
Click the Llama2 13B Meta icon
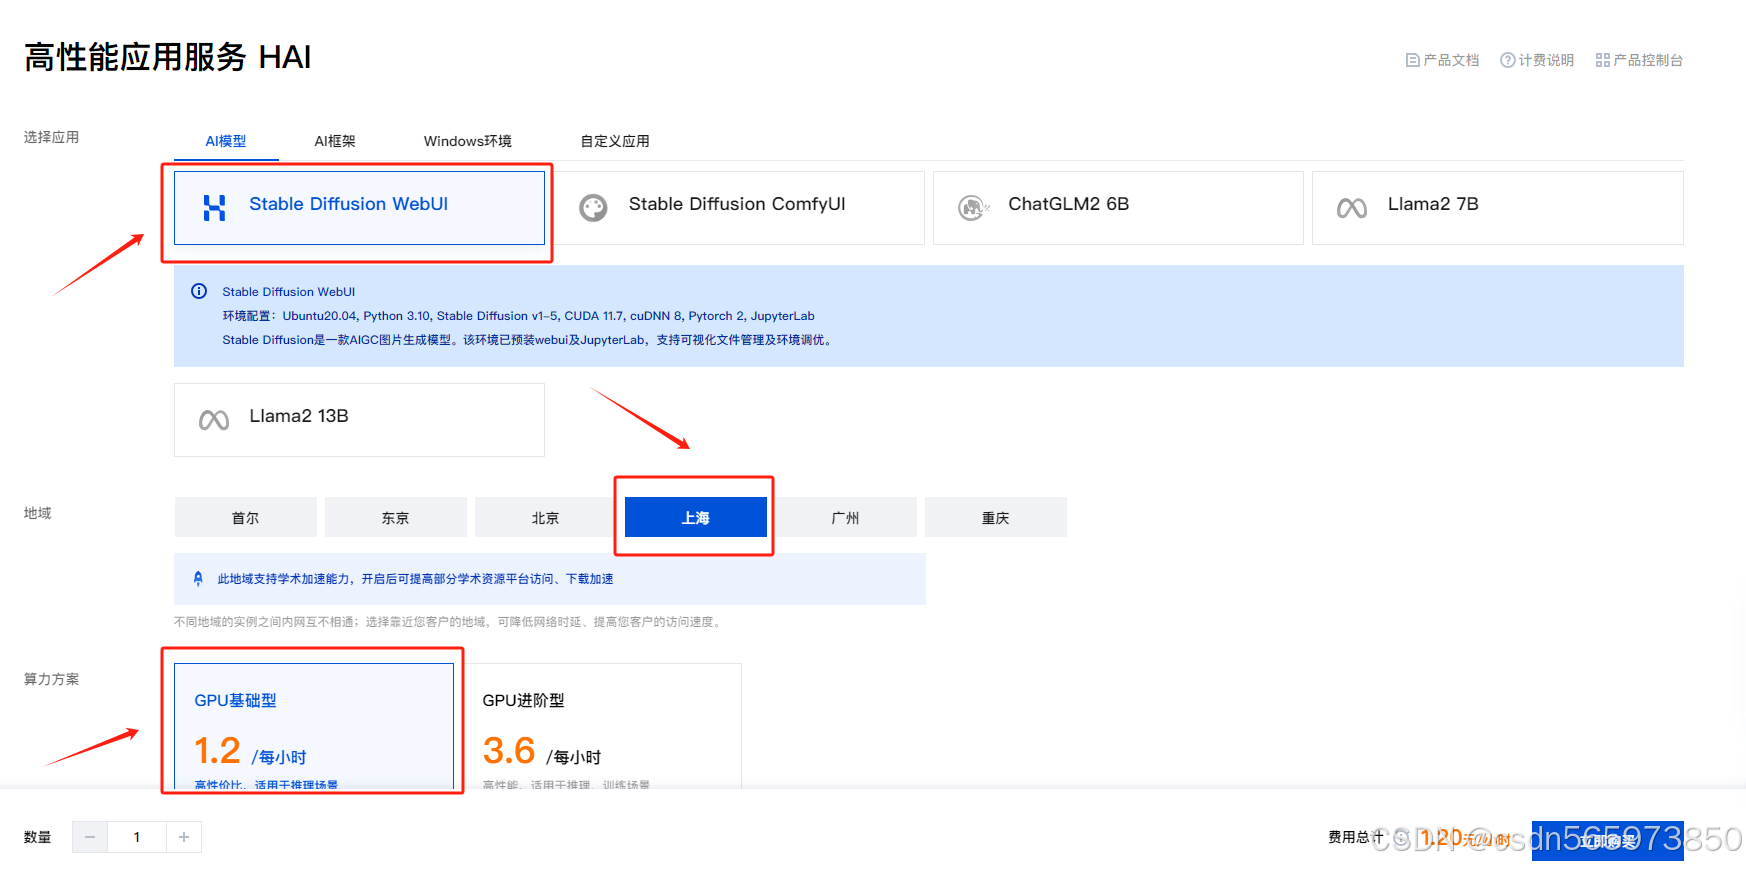(214, 420)
